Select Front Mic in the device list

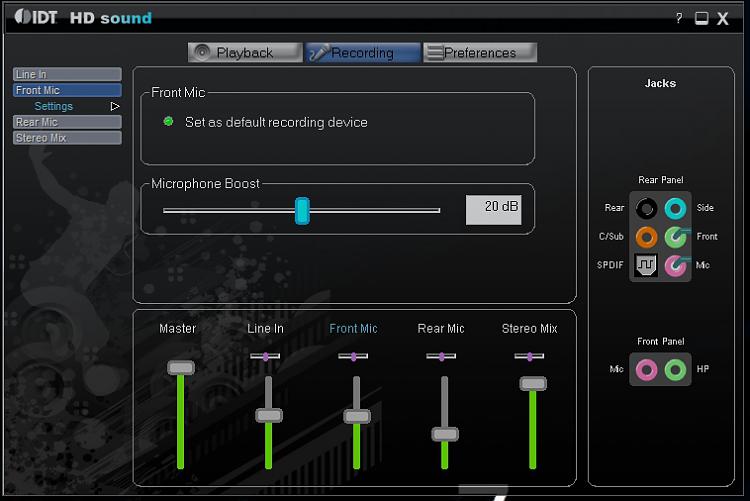(67, 90)
